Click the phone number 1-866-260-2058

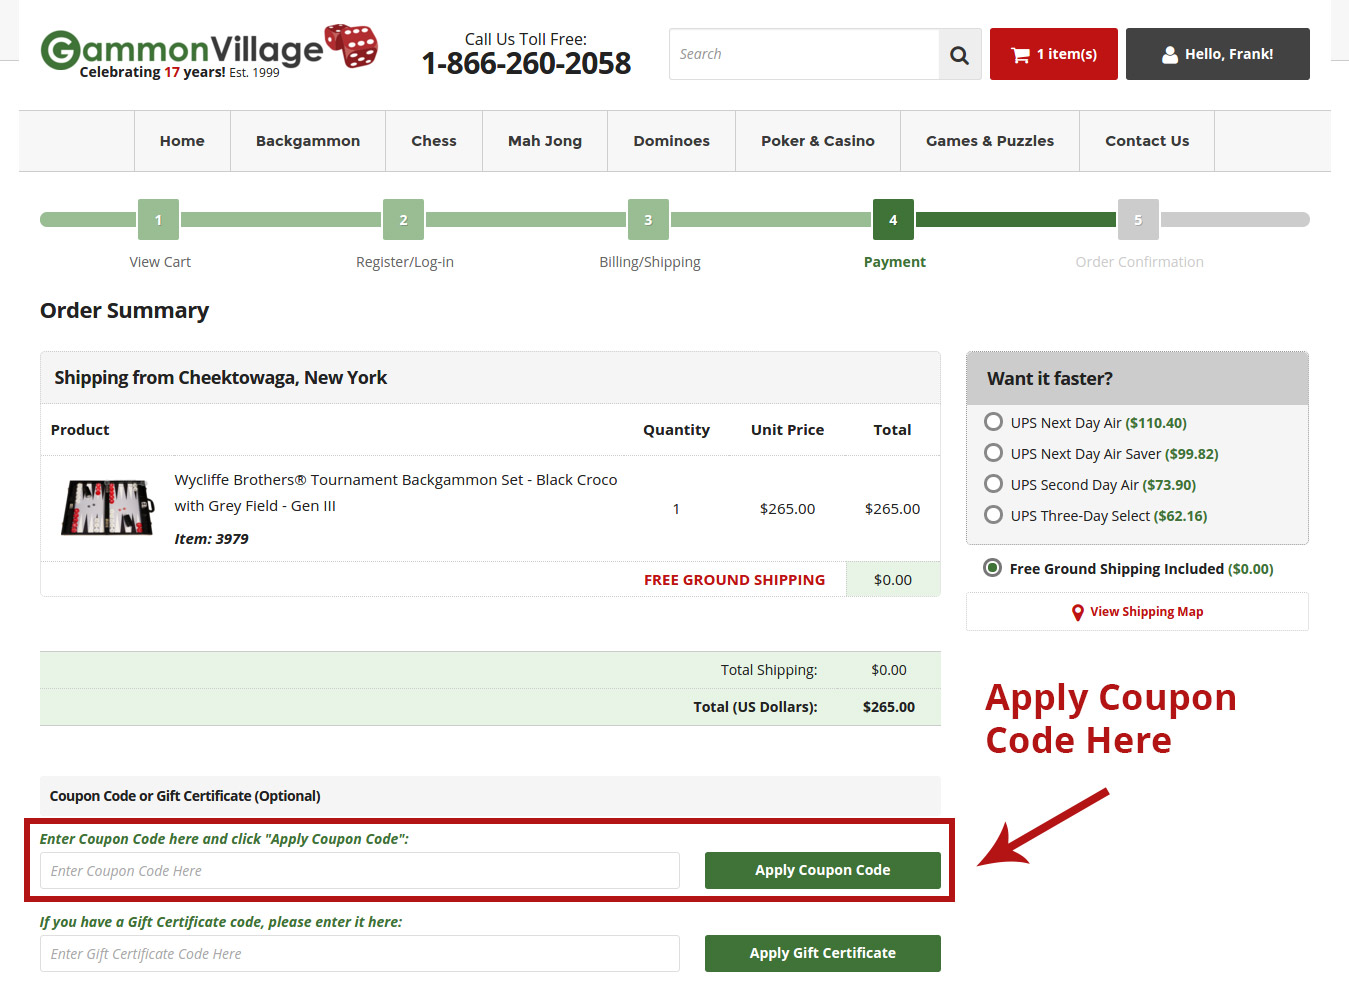[526, 64]
